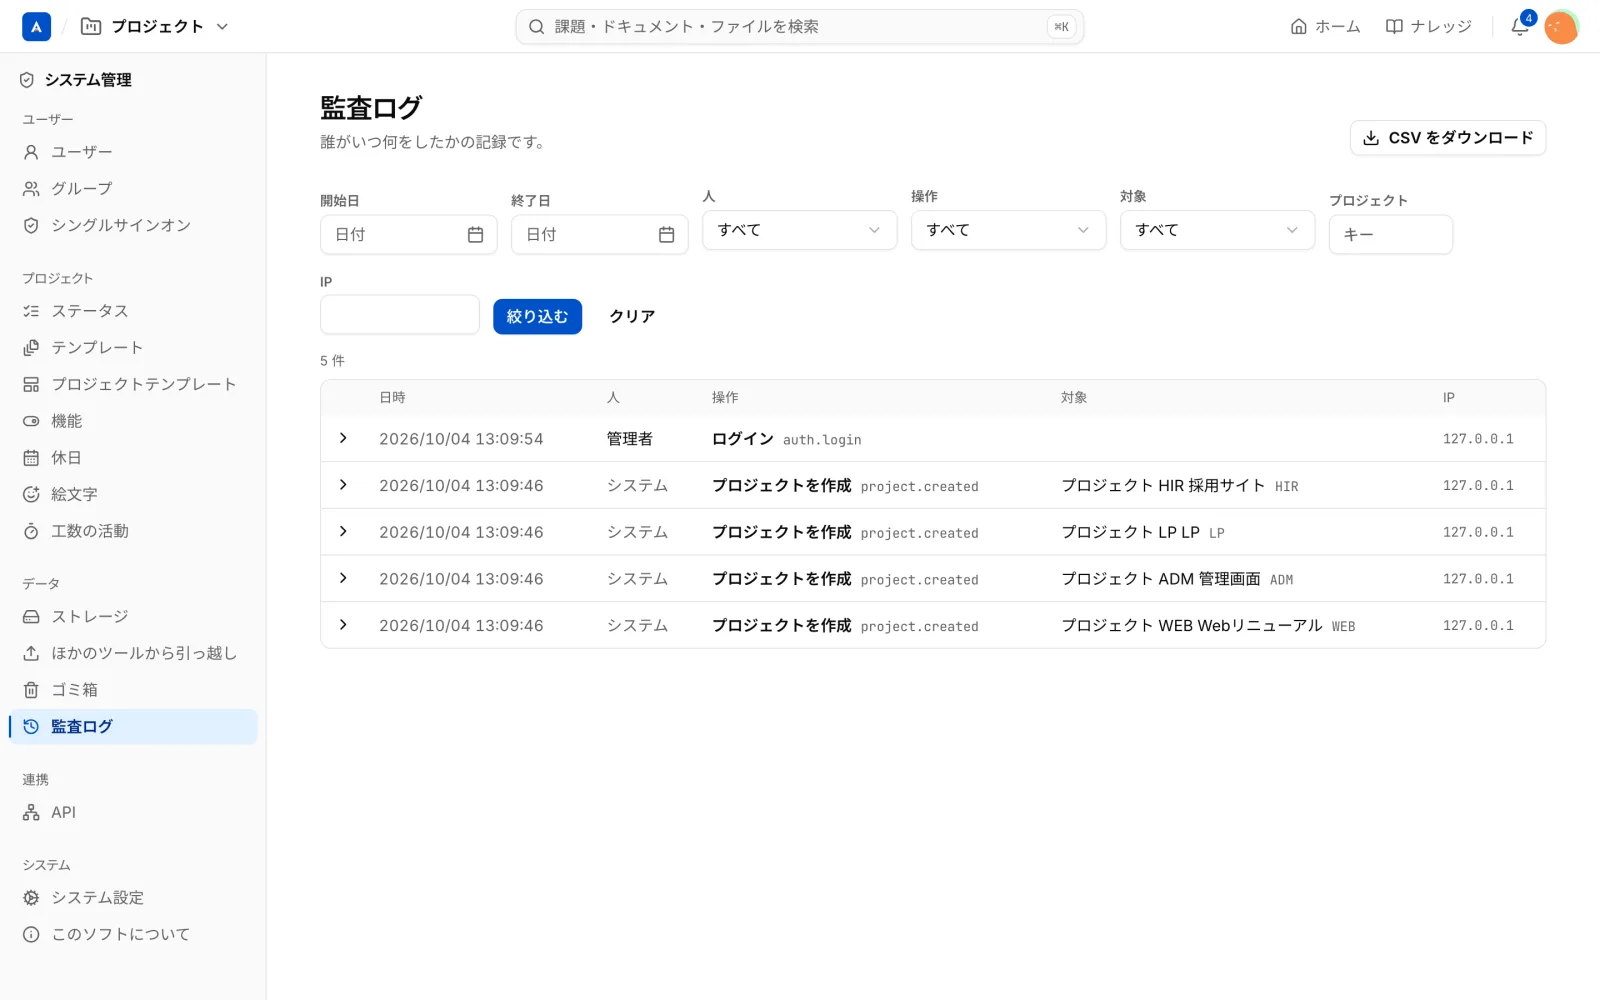Open 絵文字 settings
1600x1000 pixels.
tap(133, 494)
